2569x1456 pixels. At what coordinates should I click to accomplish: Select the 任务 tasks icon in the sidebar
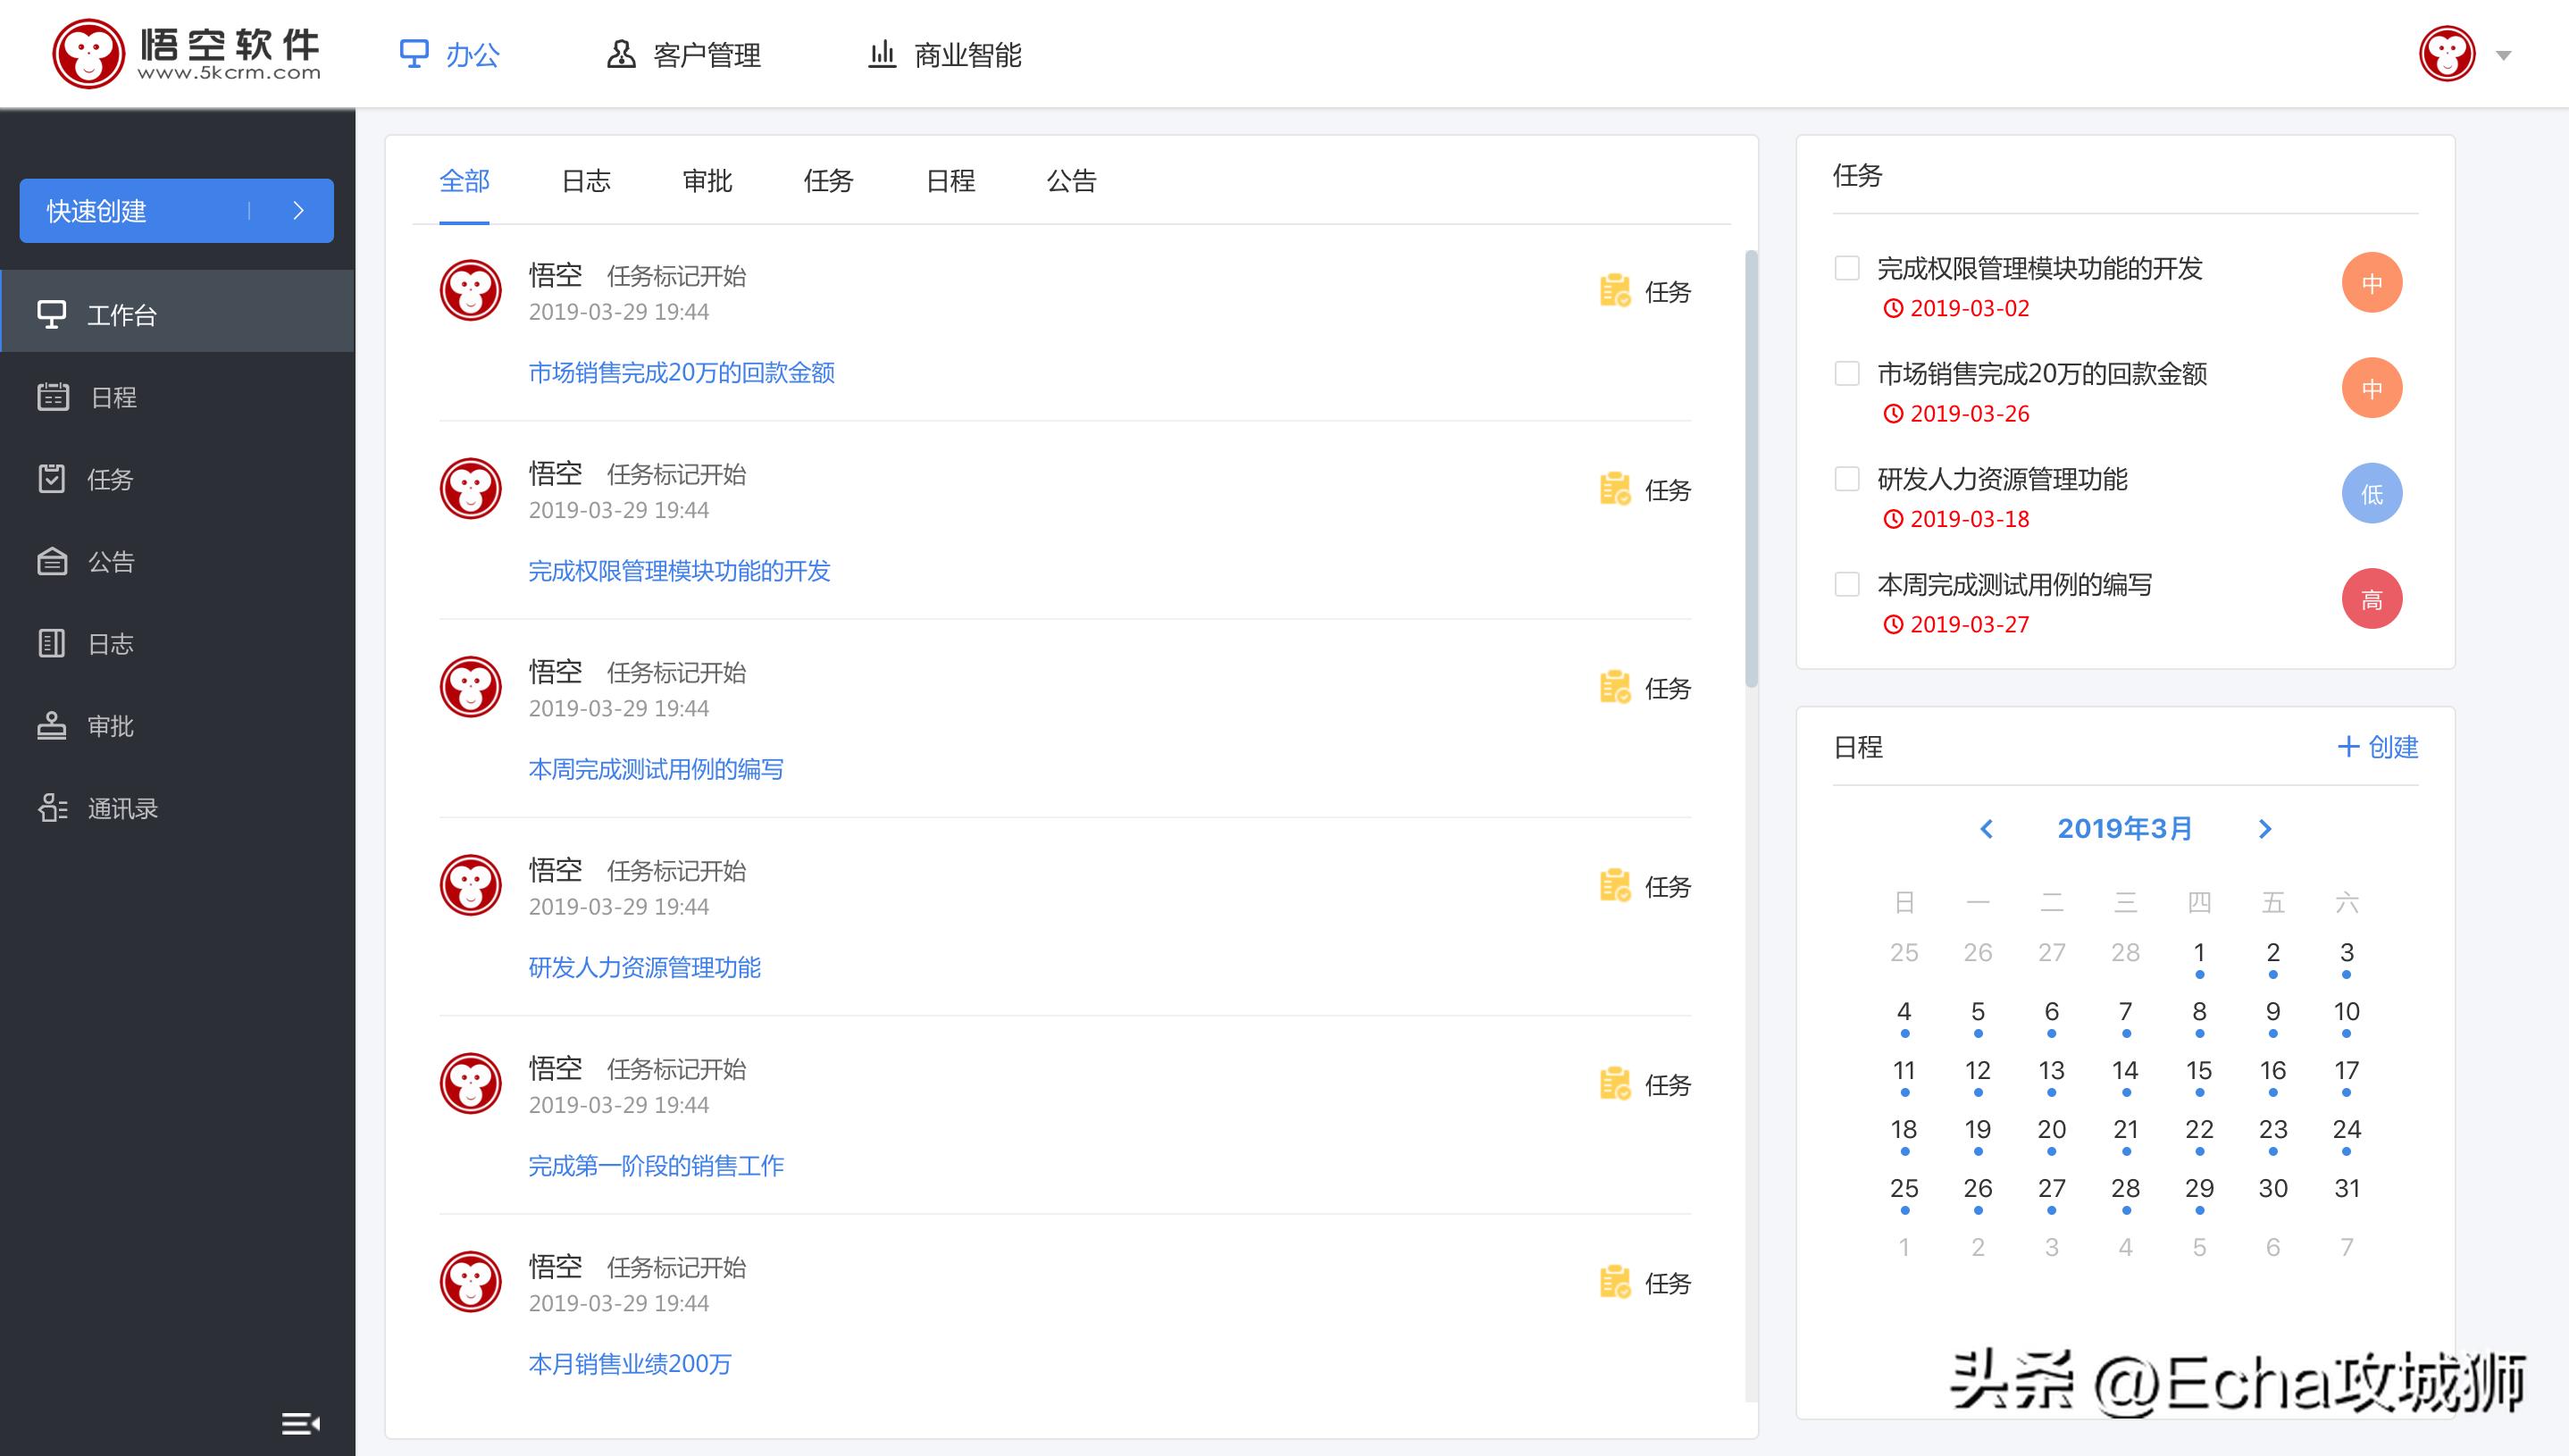click(111, 479)
